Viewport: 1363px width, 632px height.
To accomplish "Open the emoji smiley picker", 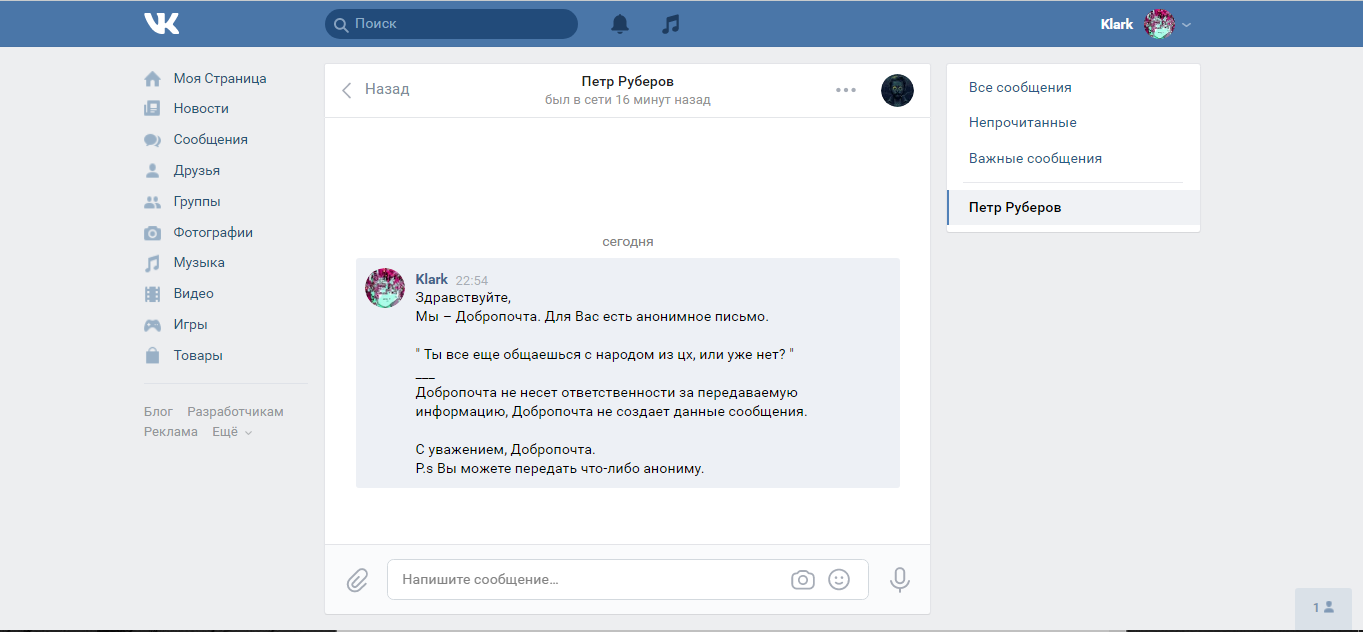I will pos(839,579).
